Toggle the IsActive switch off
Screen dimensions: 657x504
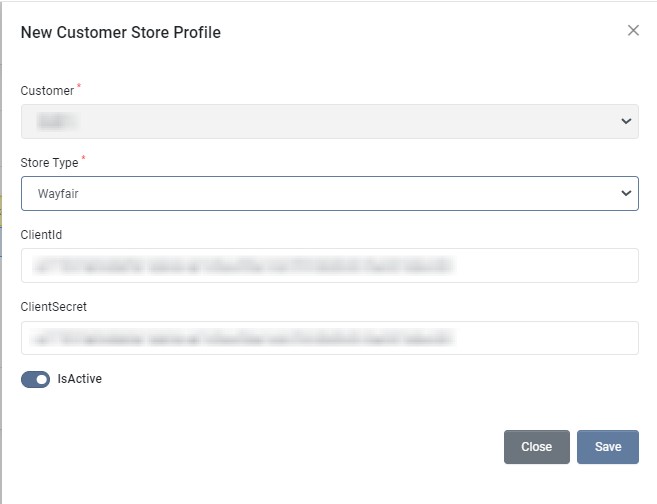tap(36, 379)
